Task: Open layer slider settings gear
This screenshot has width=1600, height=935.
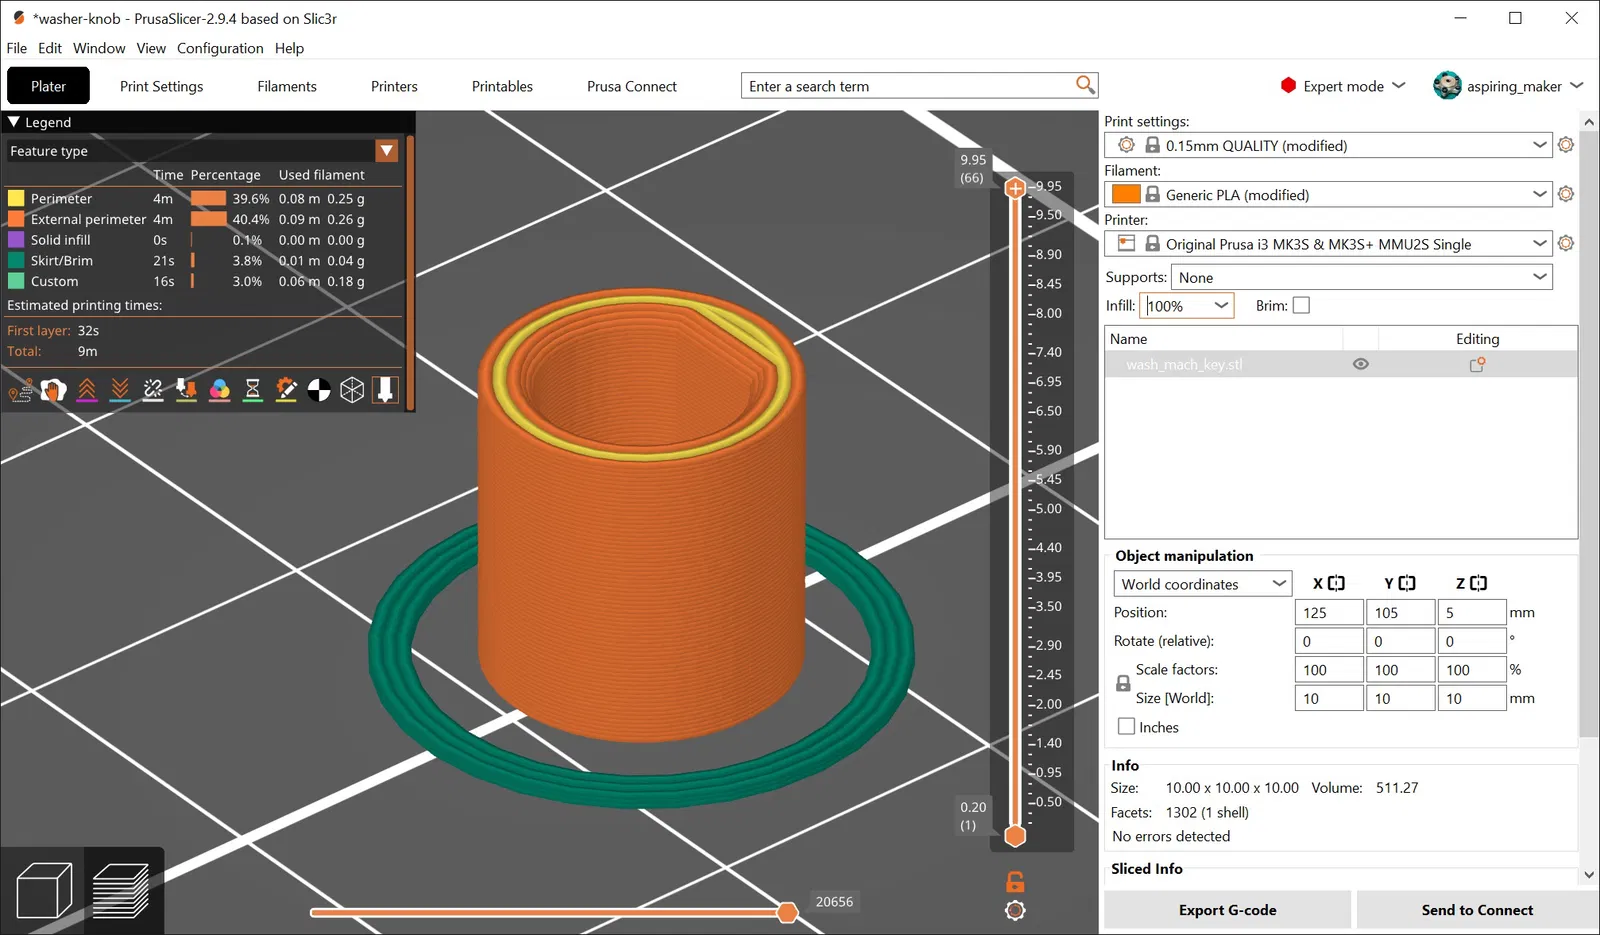Action: [1015, 910]
